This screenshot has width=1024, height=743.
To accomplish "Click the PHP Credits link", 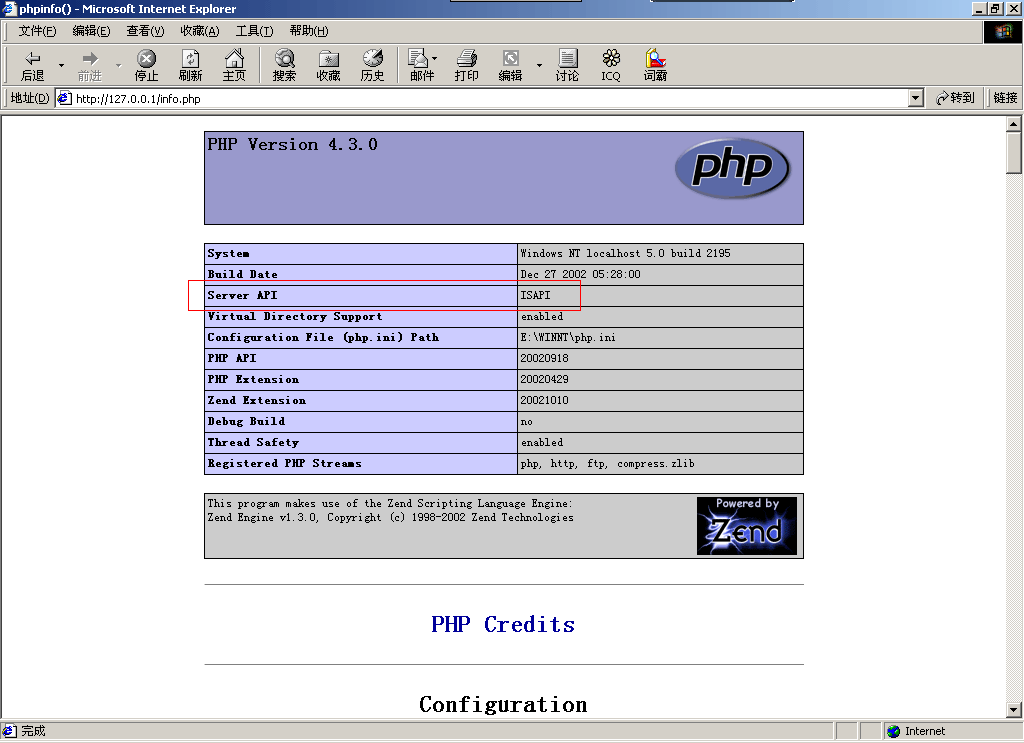I will (x=503, y=624).
